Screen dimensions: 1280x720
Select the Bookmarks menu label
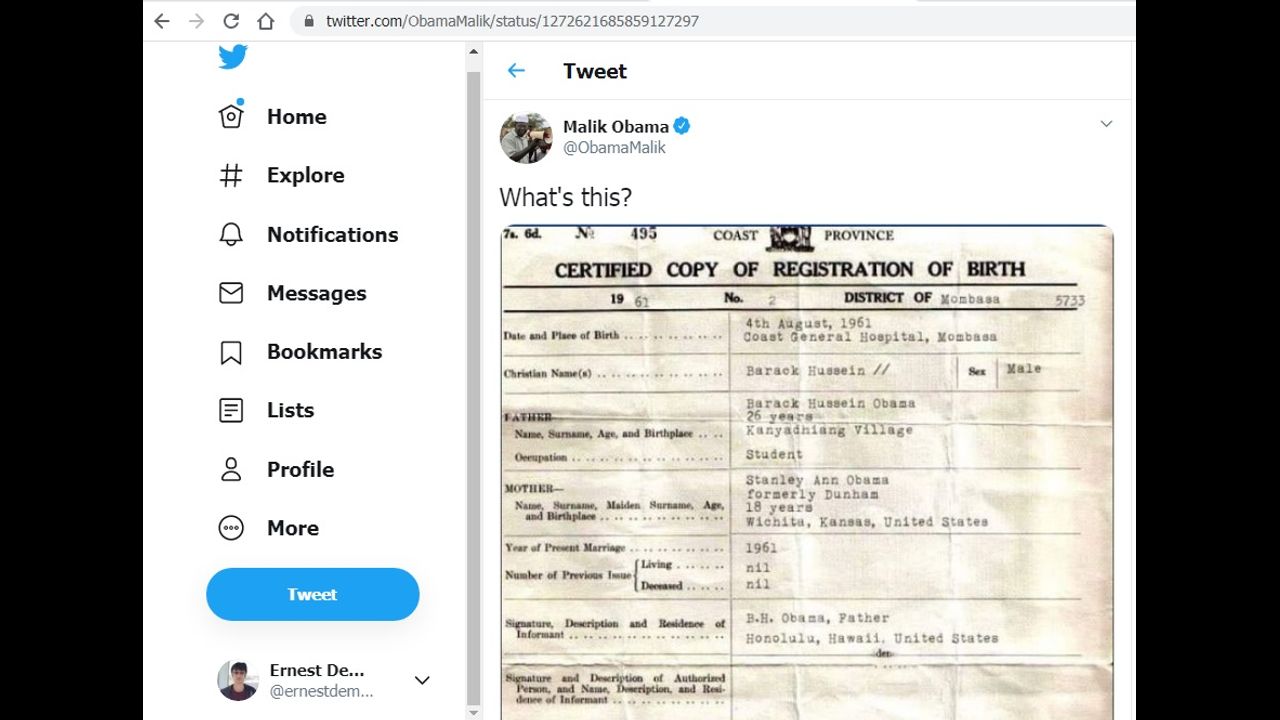point(324,352)
